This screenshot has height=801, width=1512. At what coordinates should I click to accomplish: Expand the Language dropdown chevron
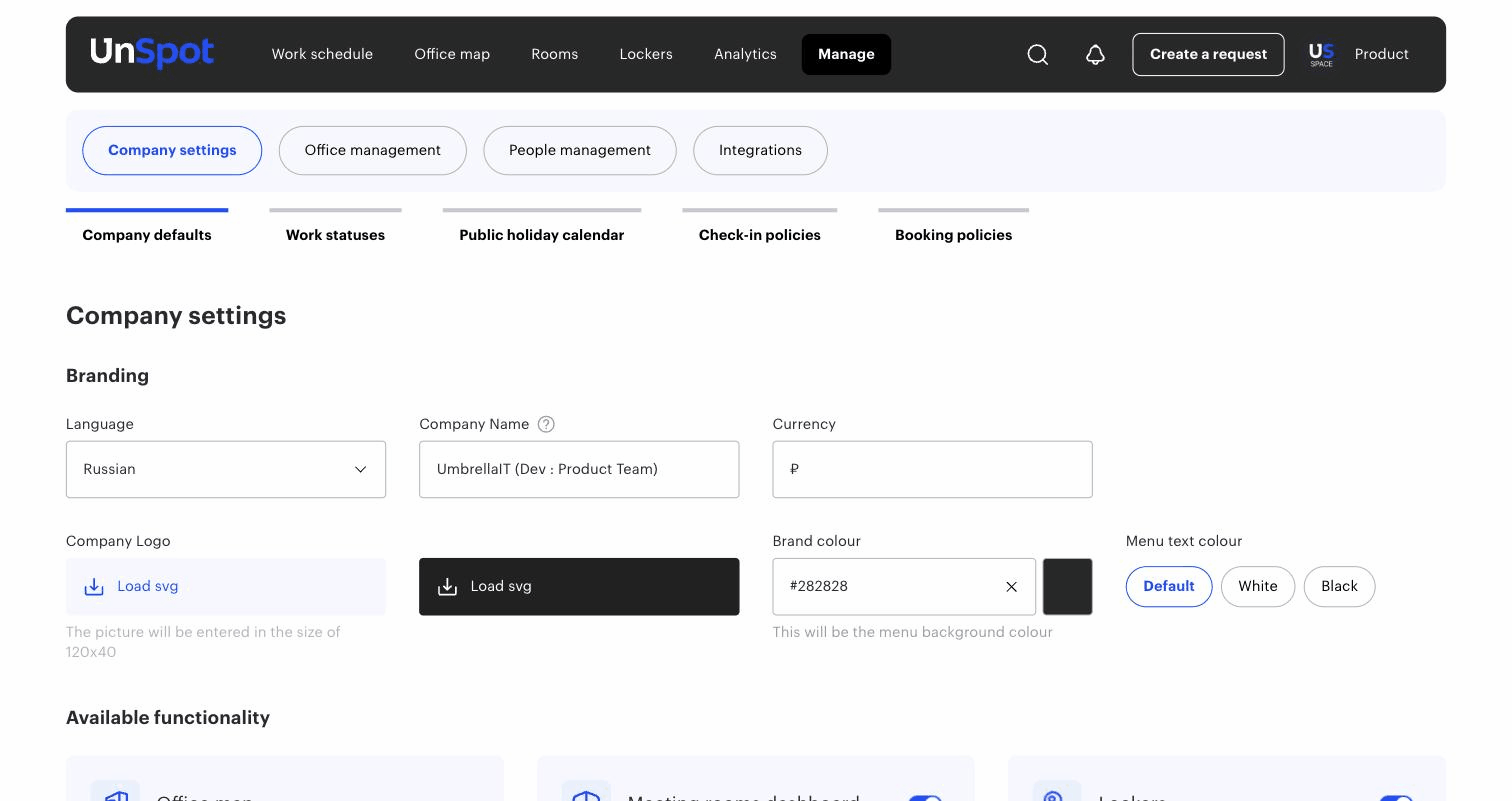360,470
